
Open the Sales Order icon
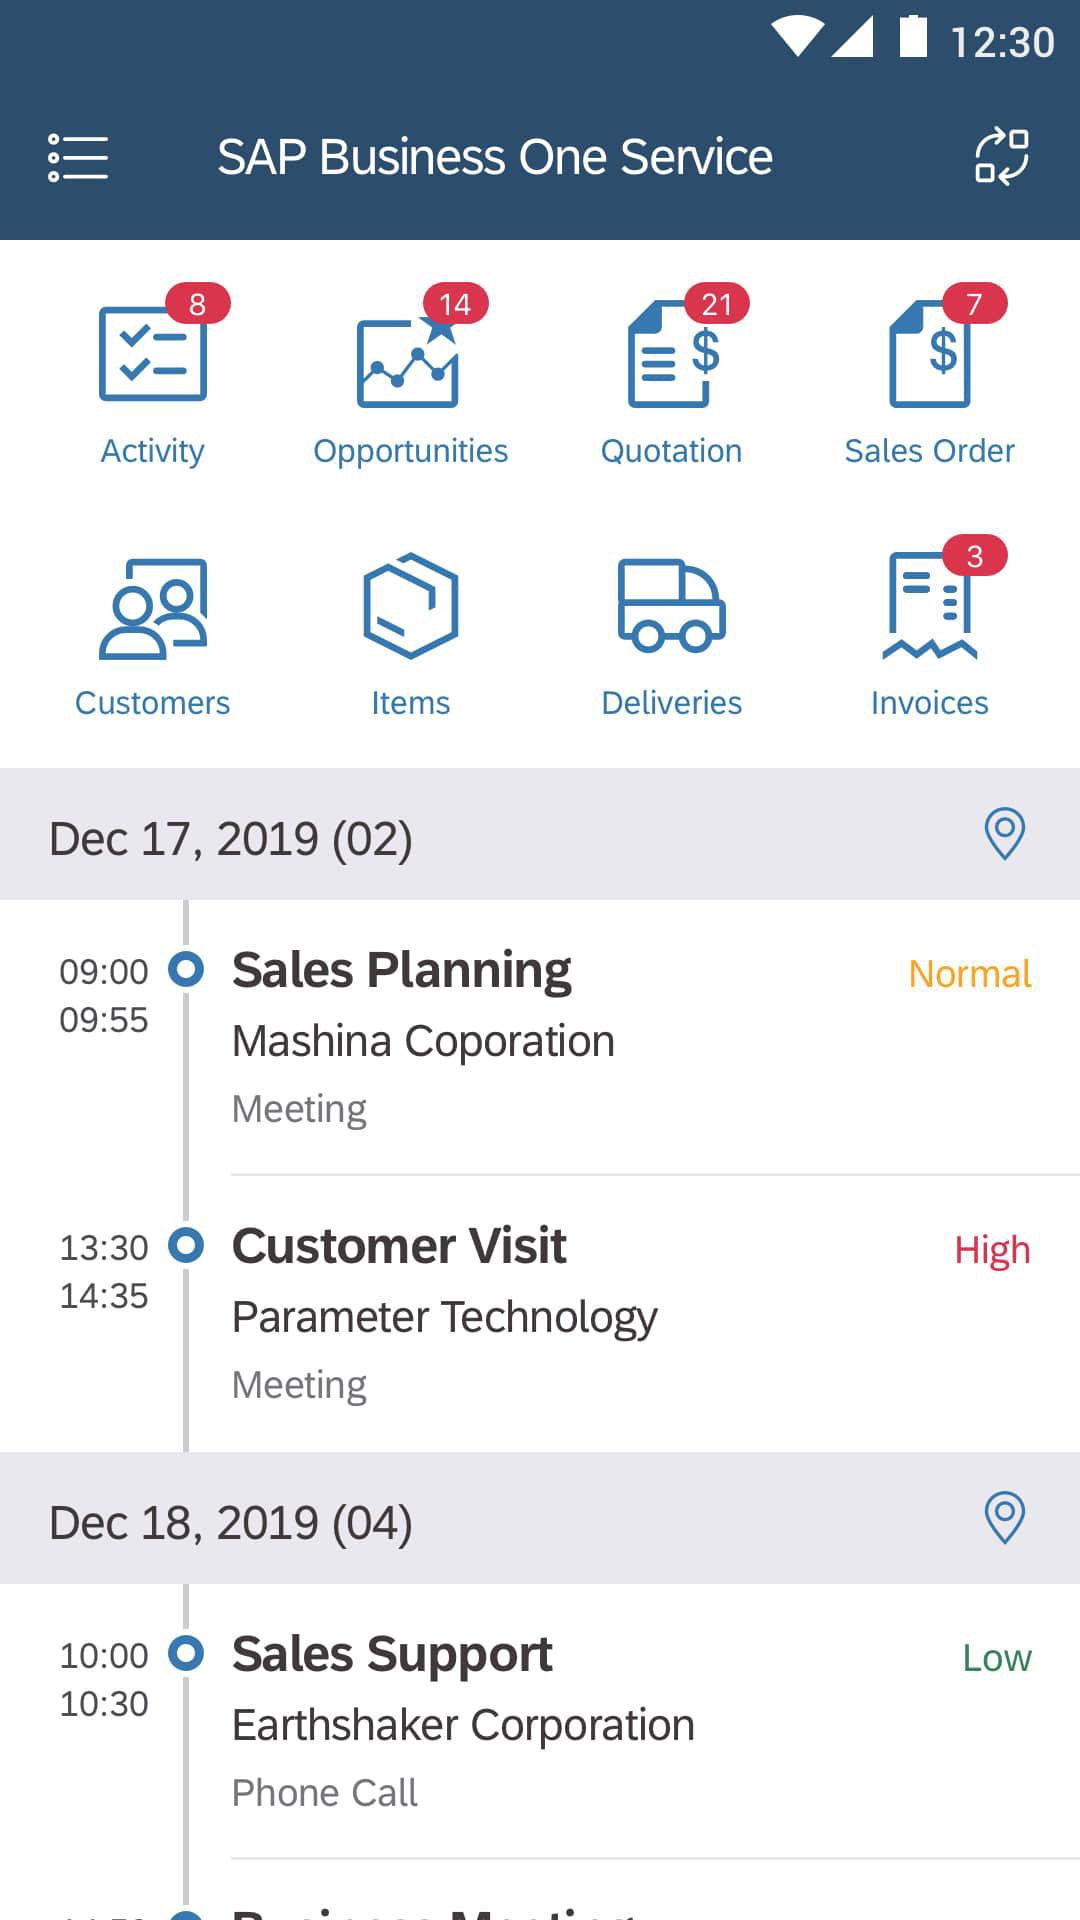point(930,355)
